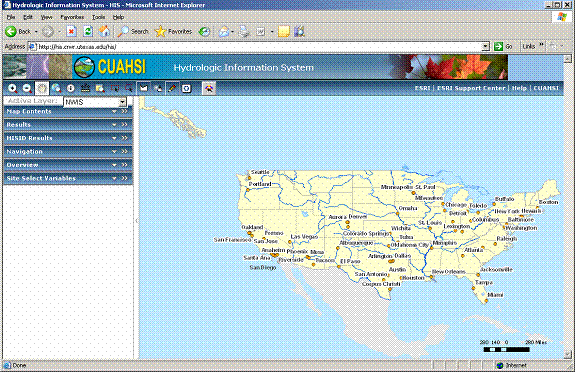Open the View menu
576x373 pixels.
pyautogui.click(x=46, y=17)
